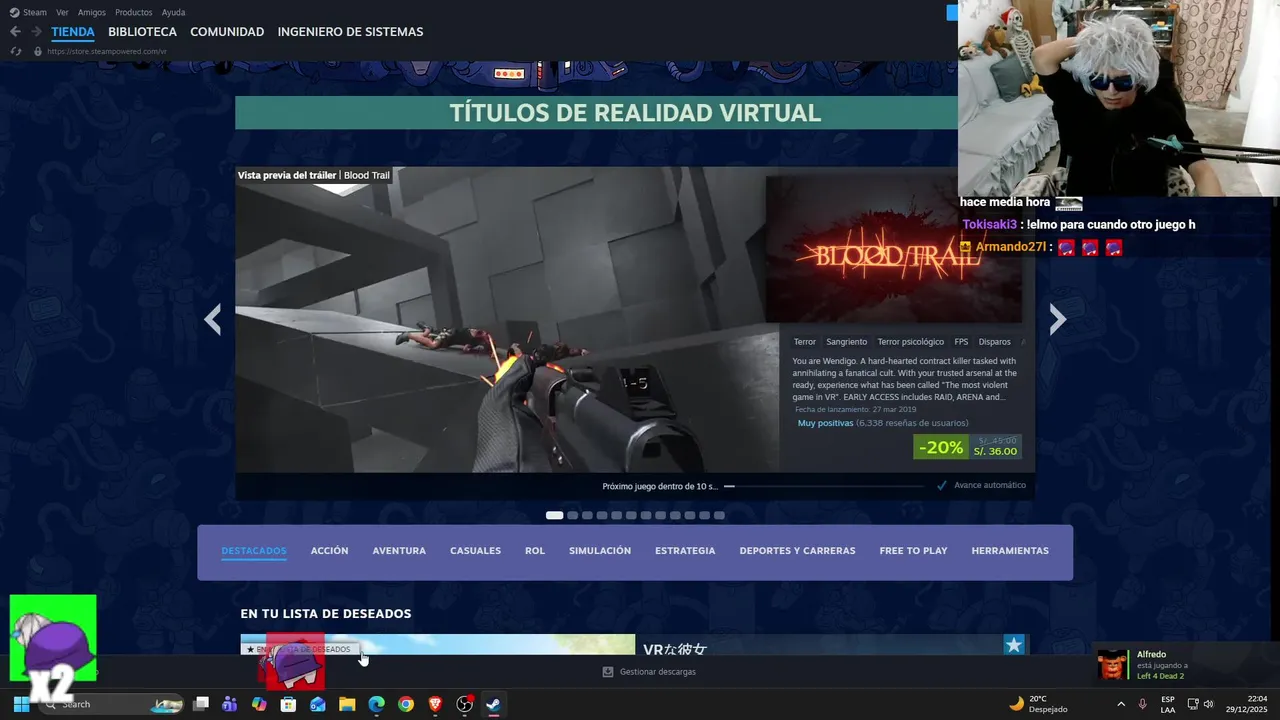This screenshot has height=720, width=1280.
Task: Select the SIMULACIÓN category tab
Action: point(600,551)
